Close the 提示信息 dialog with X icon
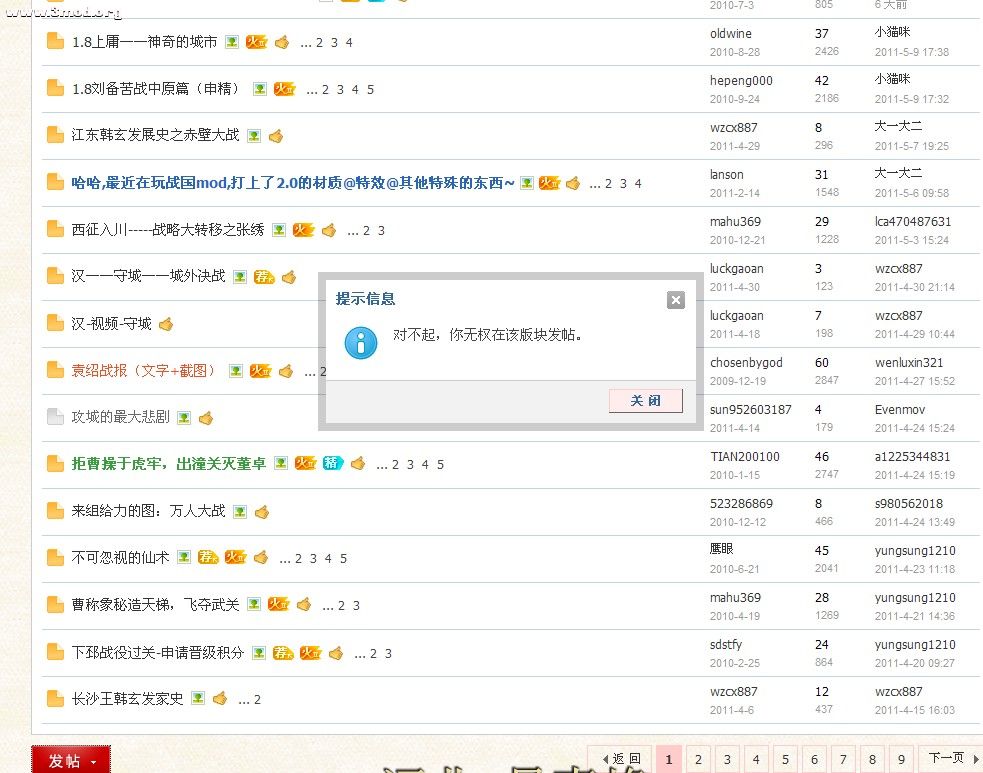Screen dimensions: 983x773 pos(676,300)
